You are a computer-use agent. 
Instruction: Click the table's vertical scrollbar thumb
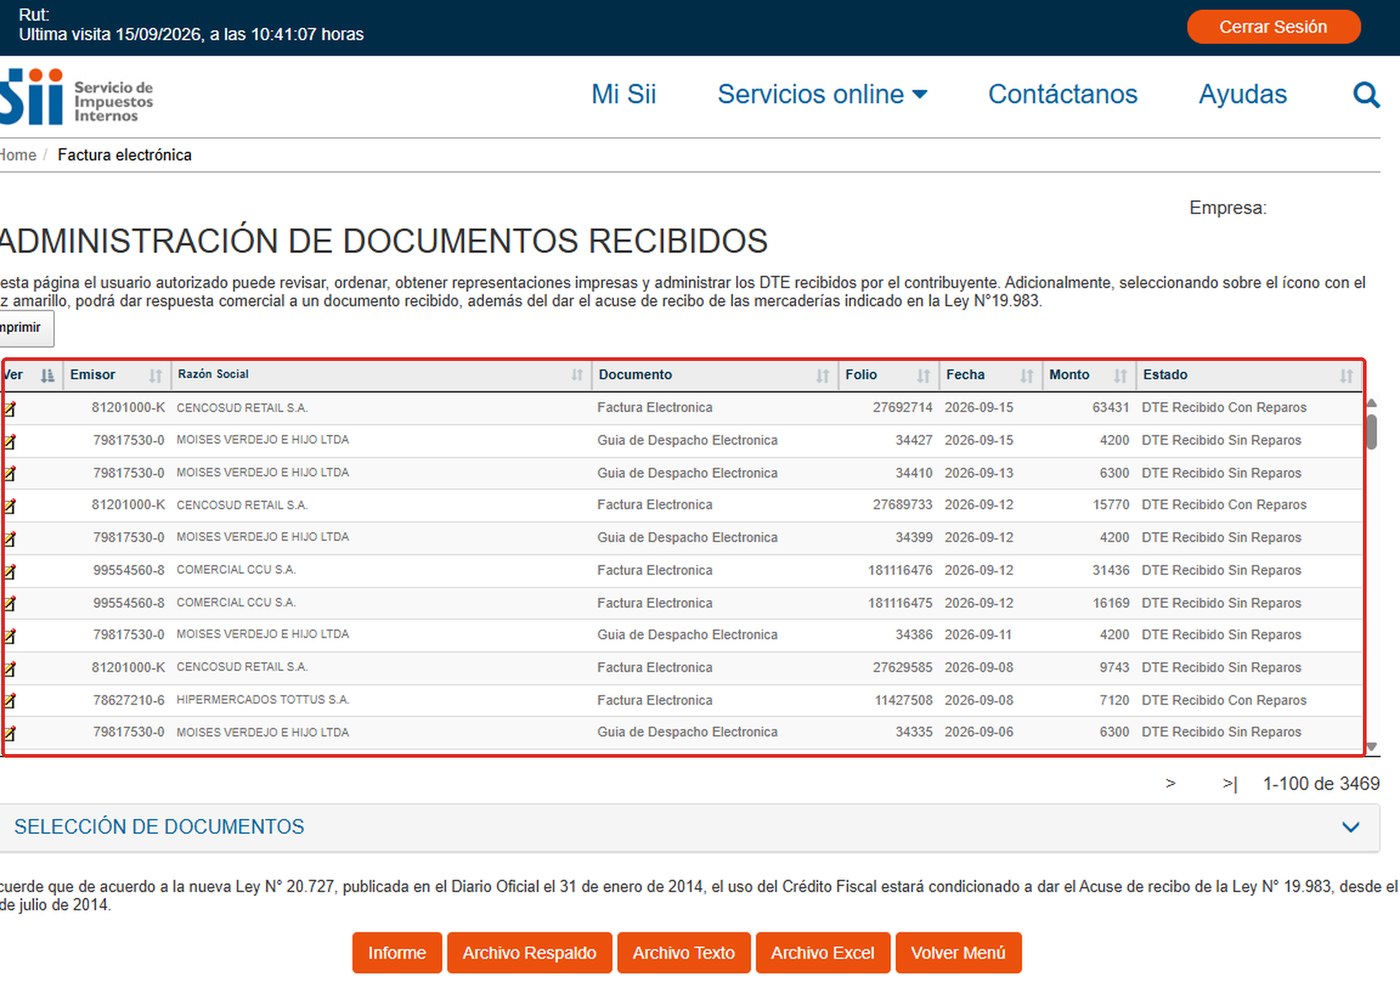tap(1372, 431)
